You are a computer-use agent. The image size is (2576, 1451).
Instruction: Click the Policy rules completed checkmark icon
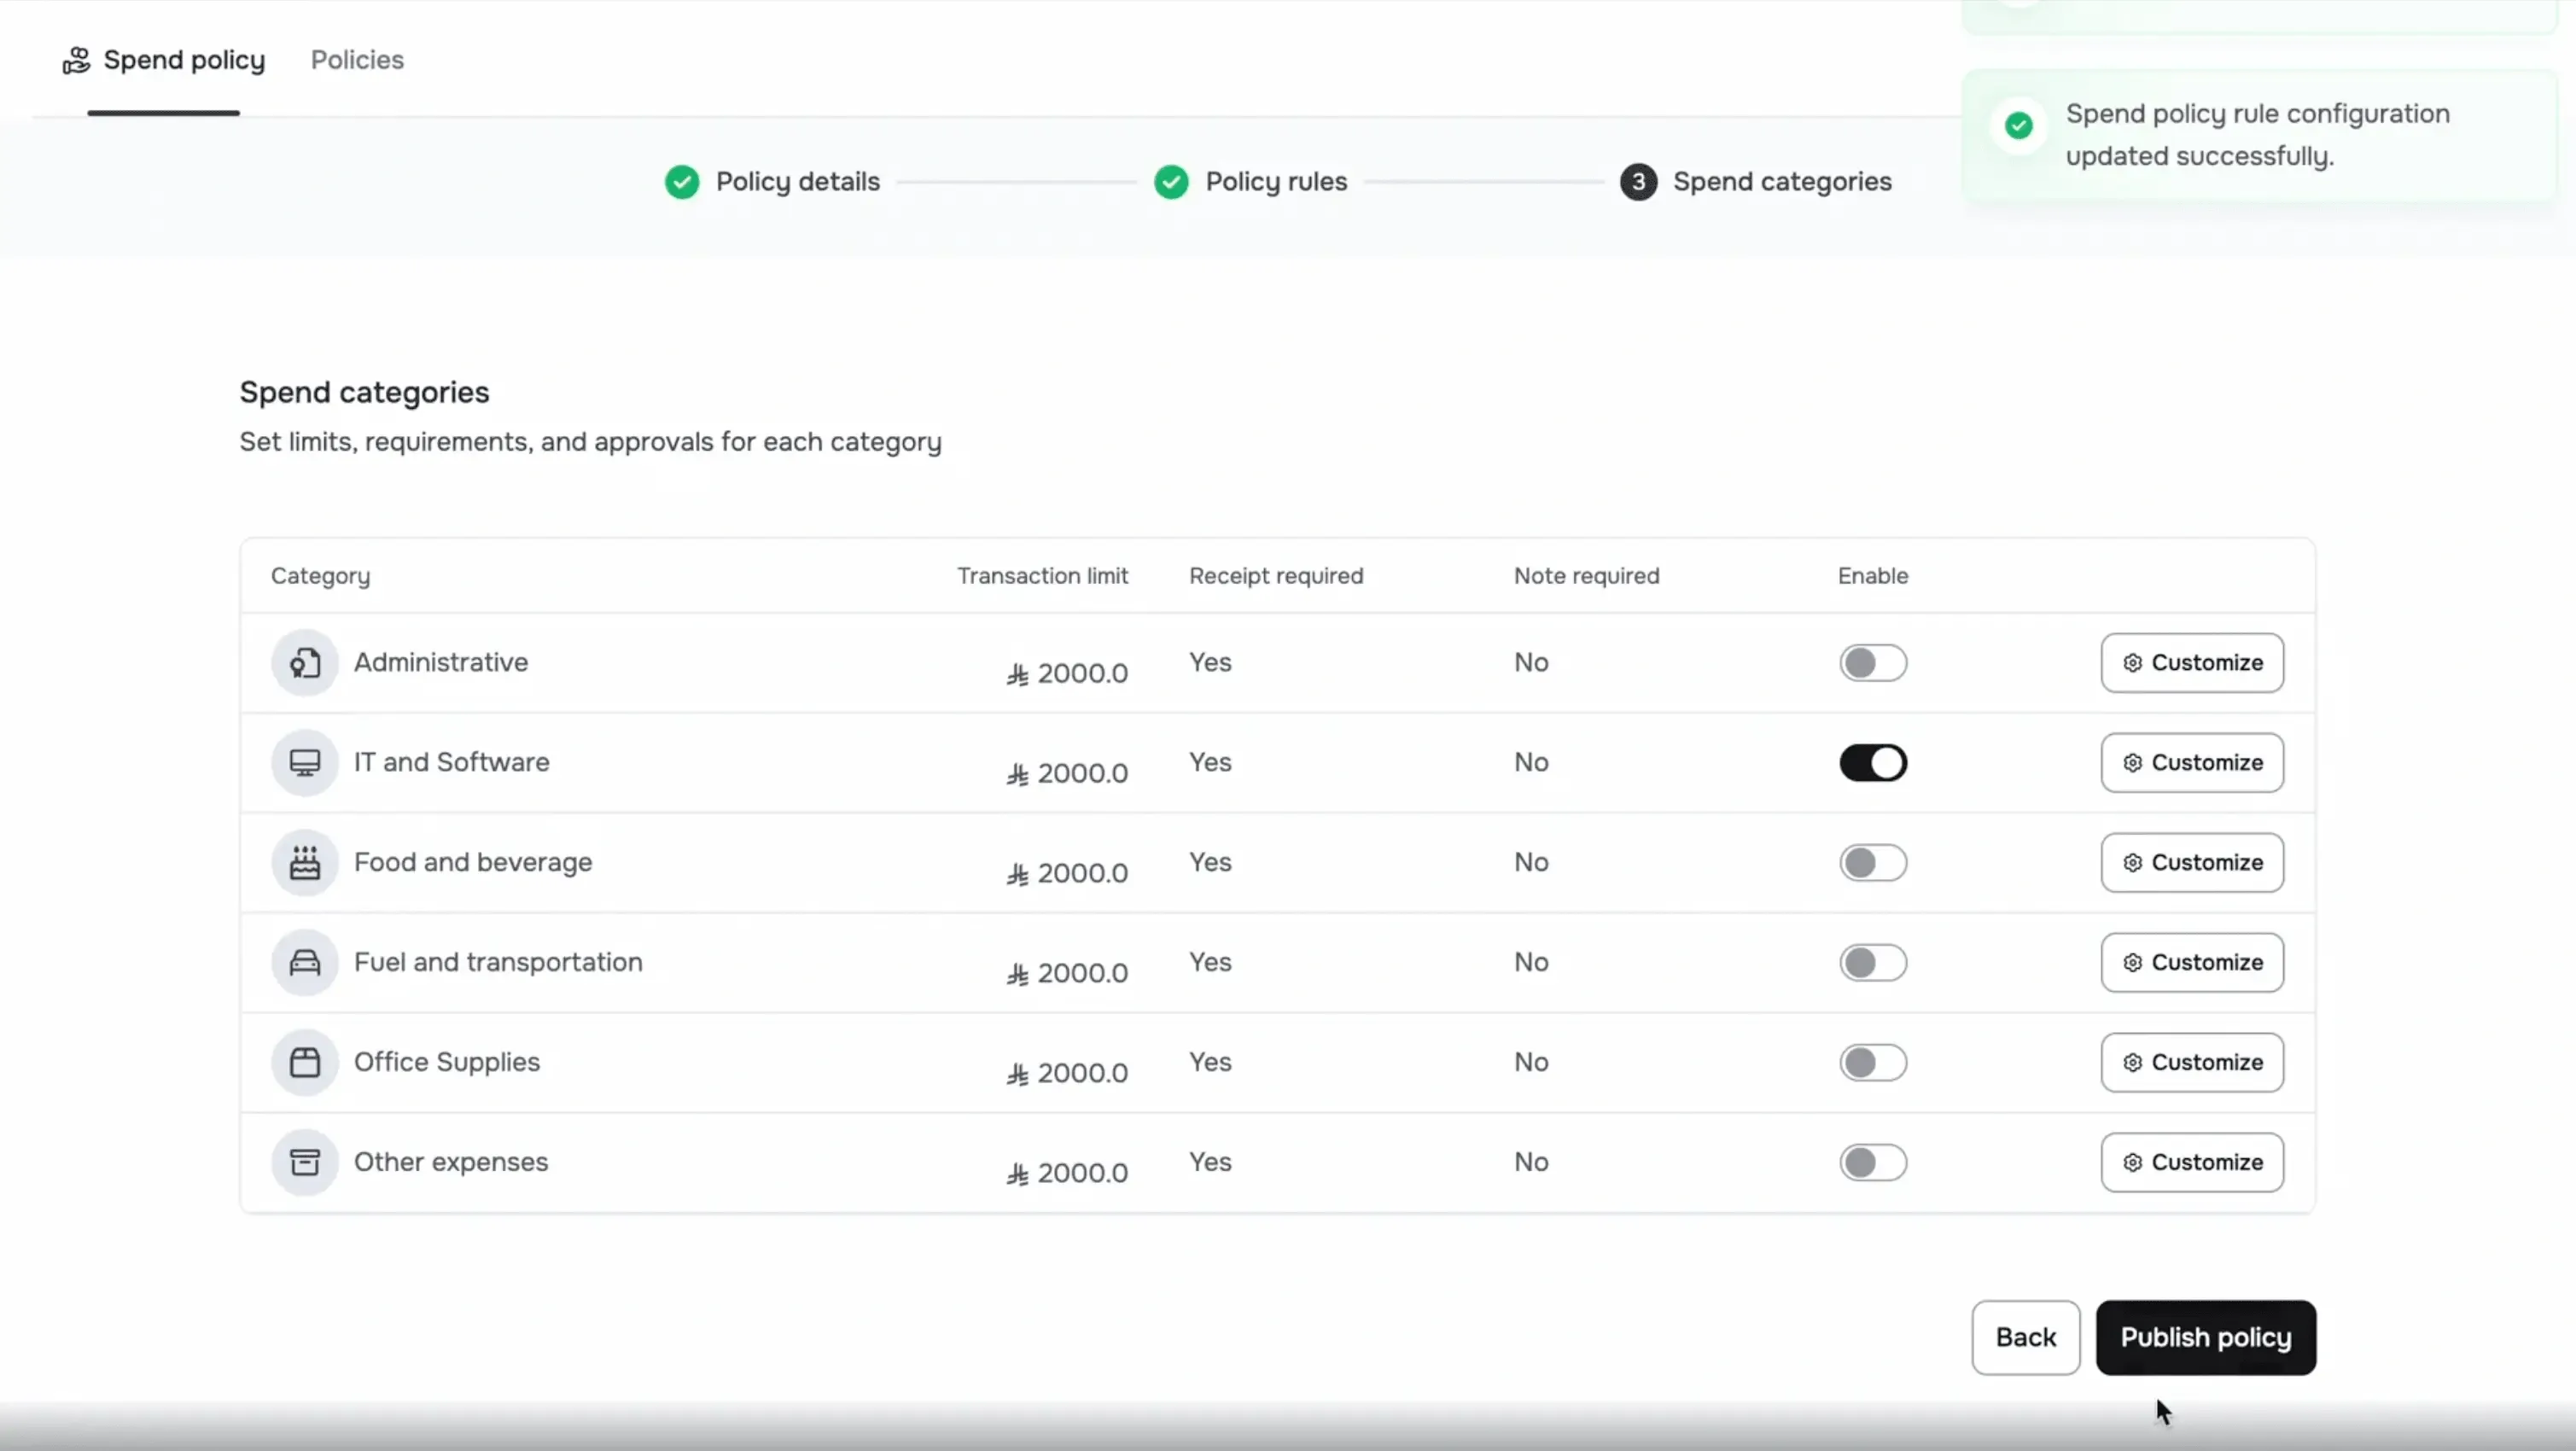coord(1171,181)
